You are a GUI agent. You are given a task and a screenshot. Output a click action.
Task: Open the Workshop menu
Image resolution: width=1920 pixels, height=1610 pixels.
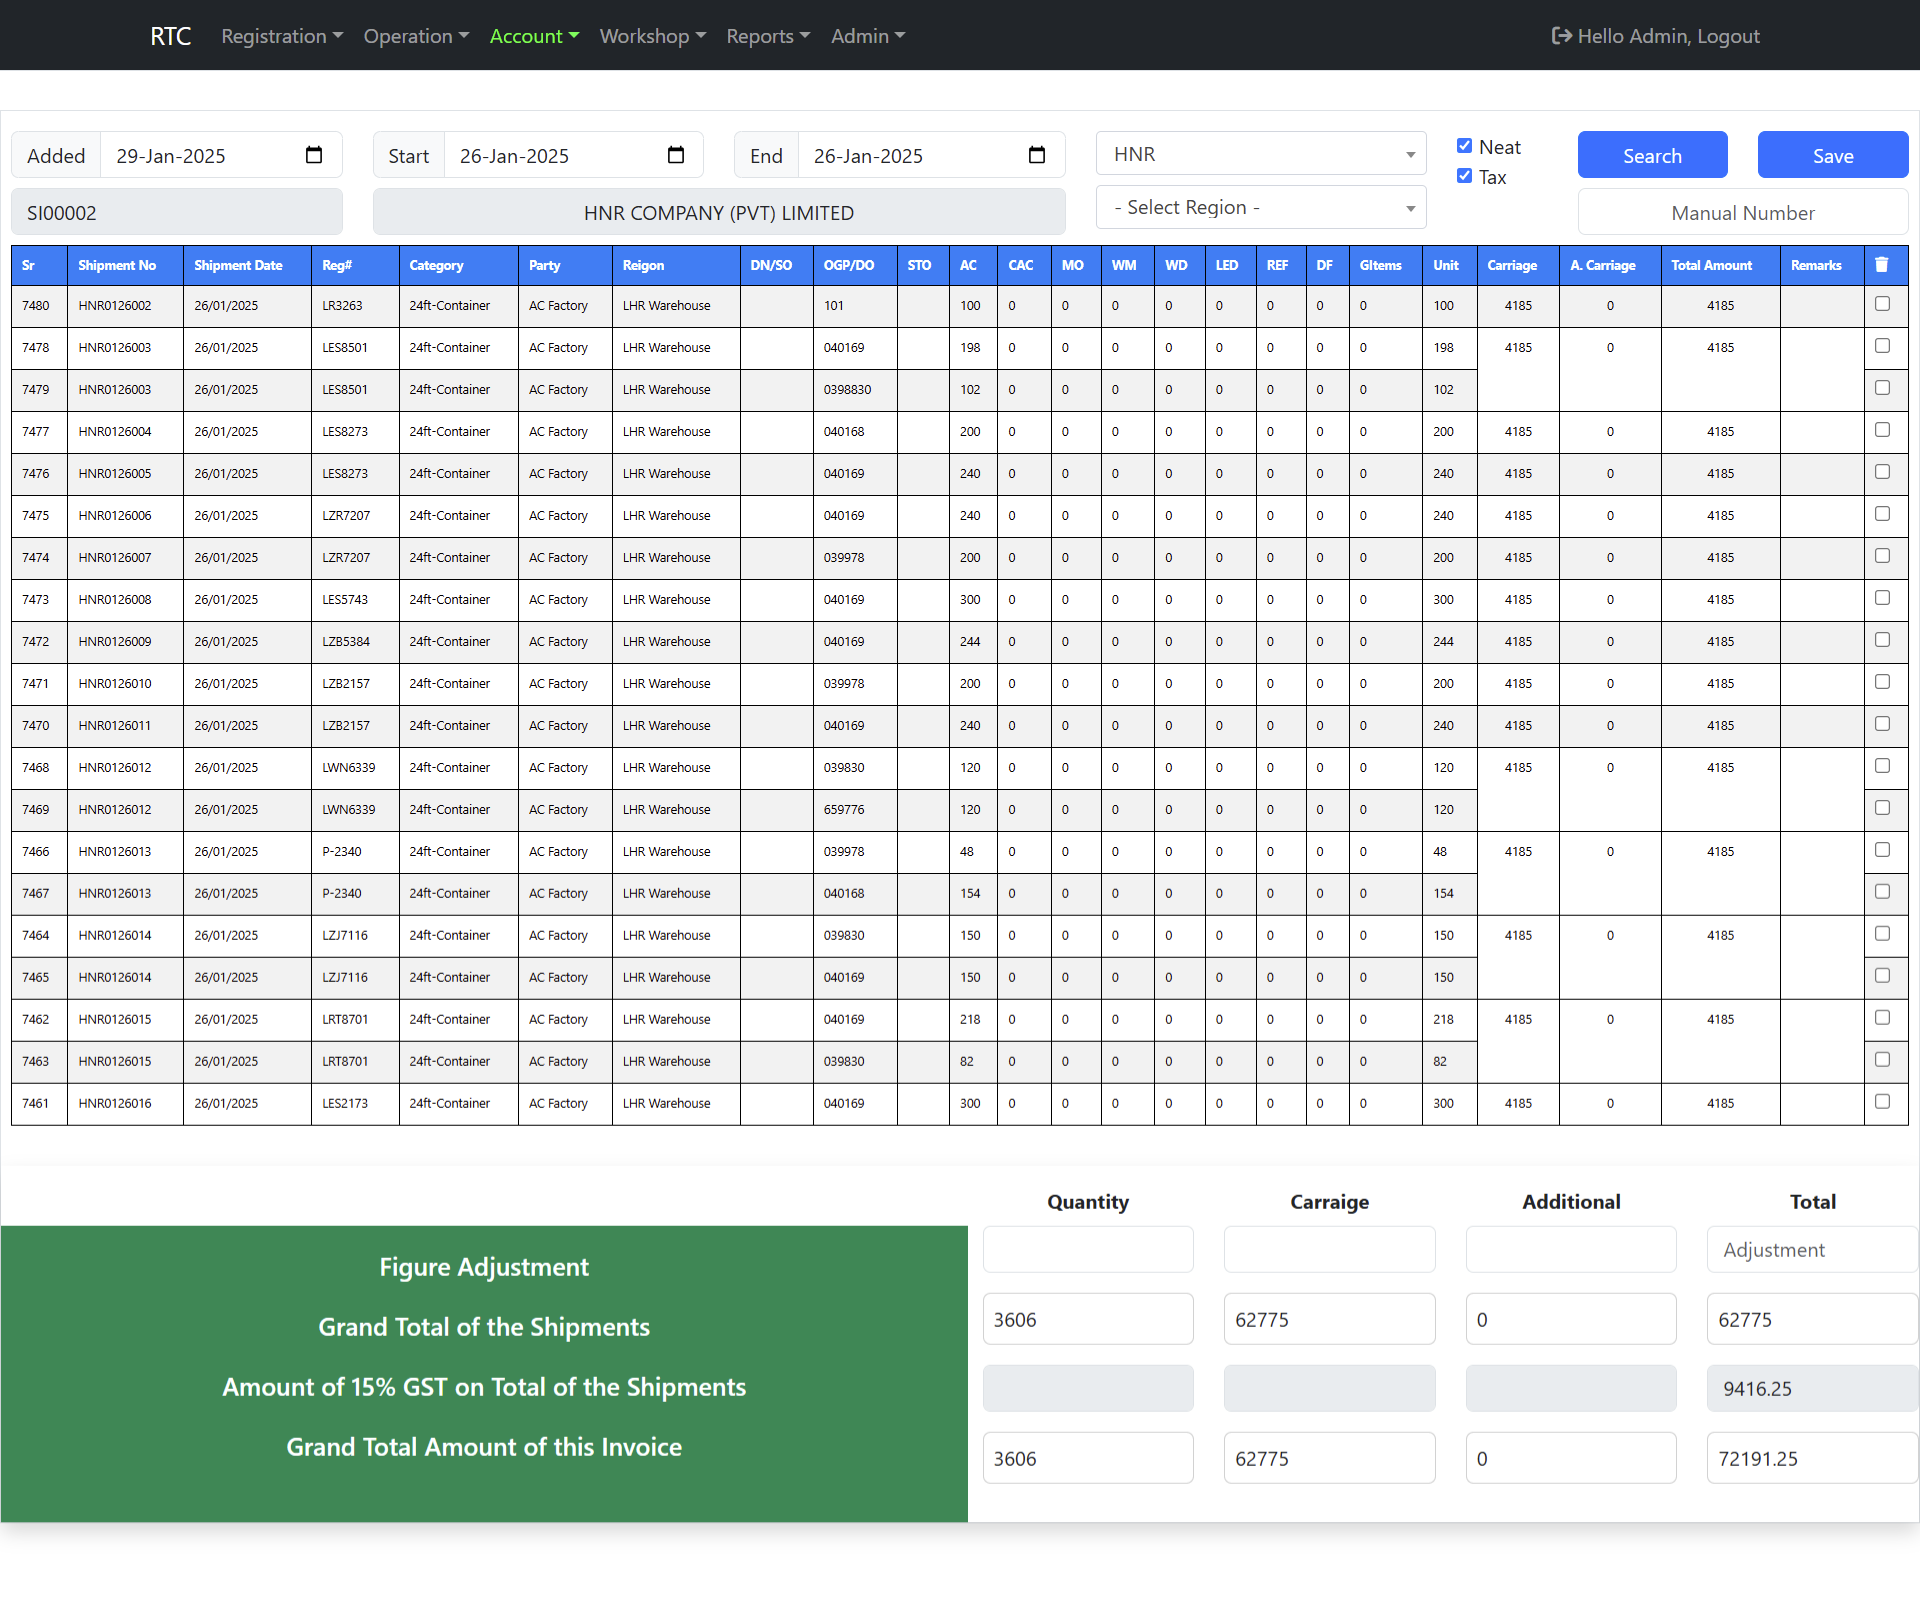(652, 36)
